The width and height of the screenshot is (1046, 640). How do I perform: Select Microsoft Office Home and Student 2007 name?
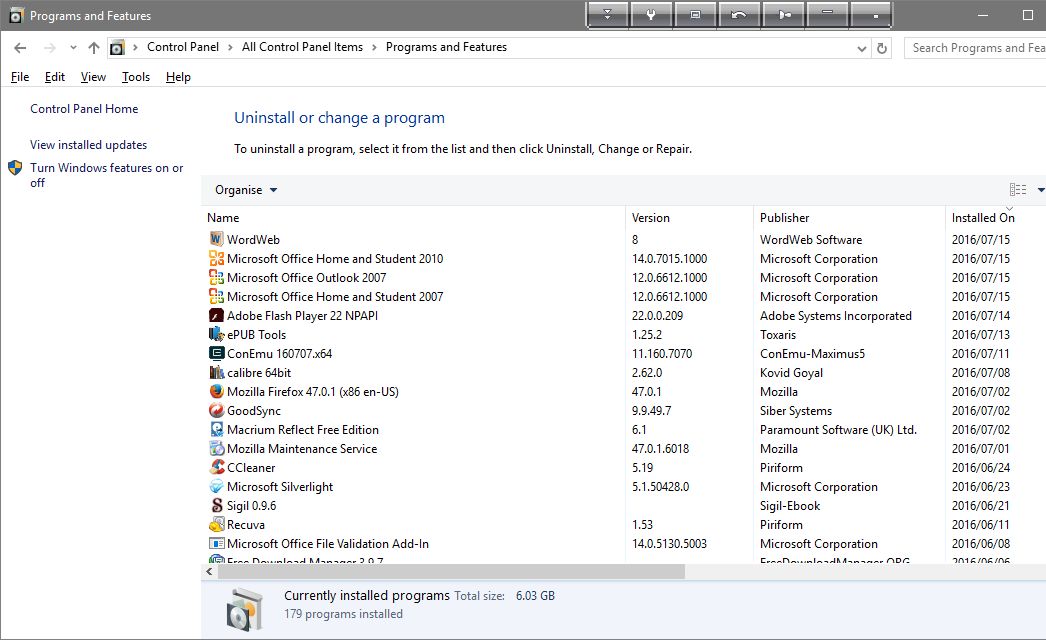tap(335, 296)
